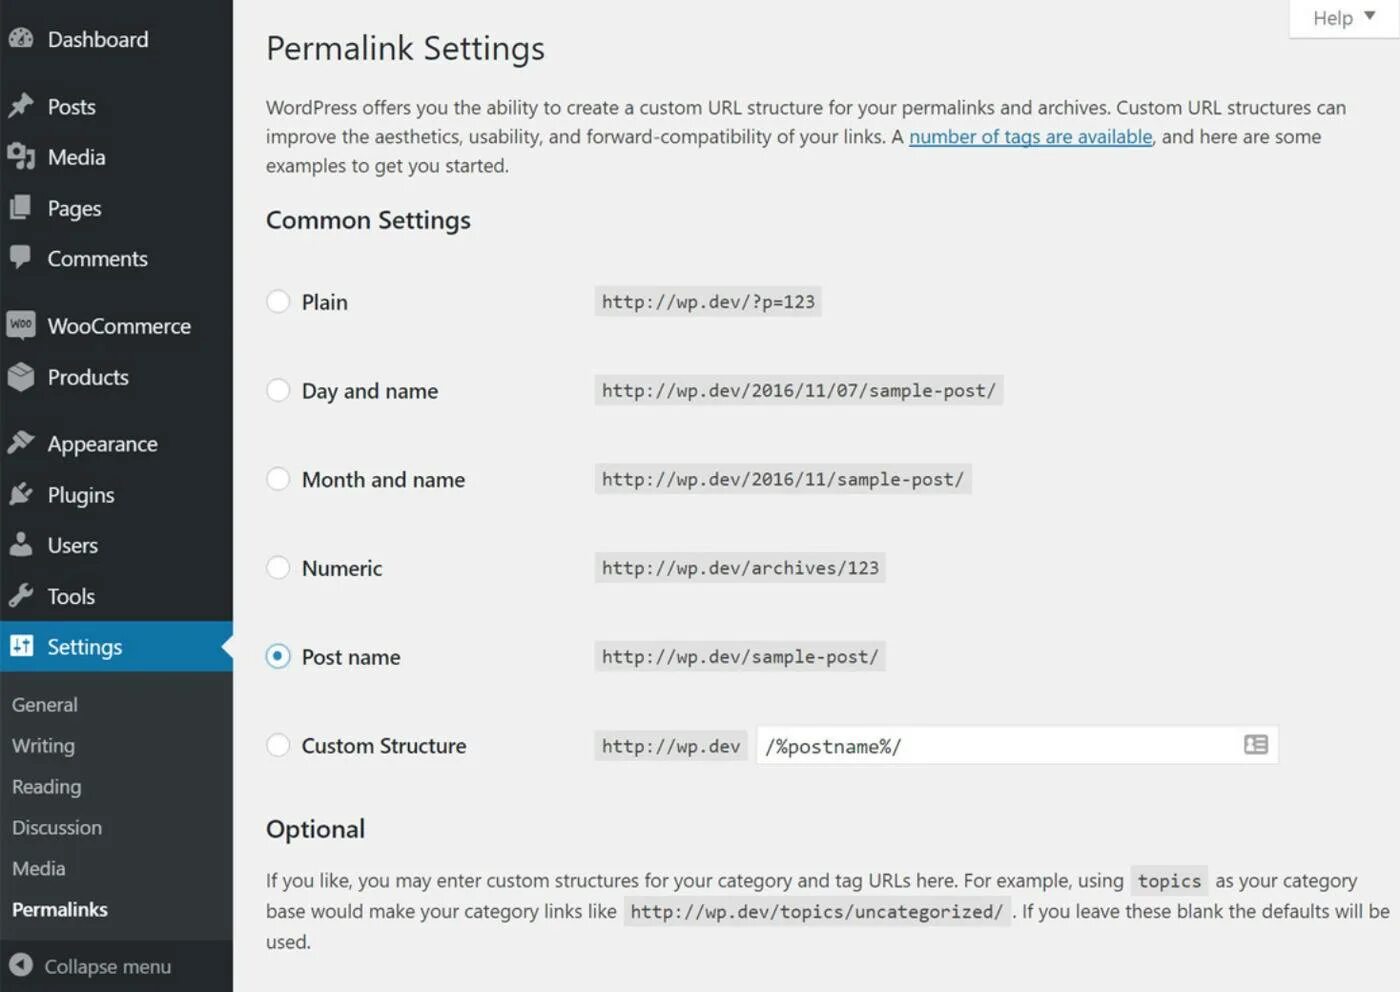Choose the Day and name radio option
The height and width of the screenshot is (992, 1400).
278,390
